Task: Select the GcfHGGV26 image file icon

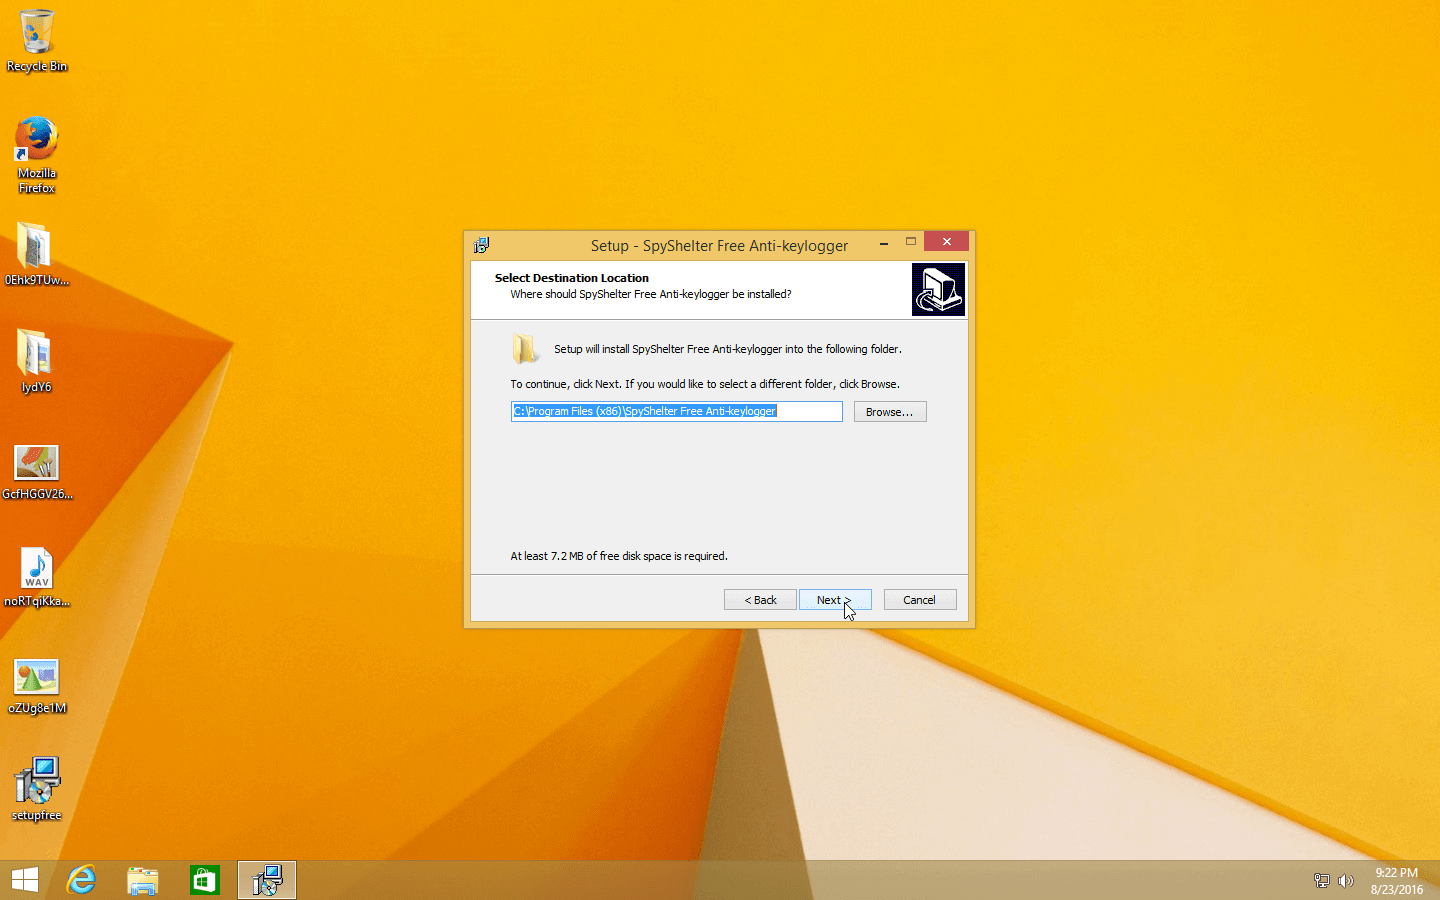Action: [x=37, y=472]
